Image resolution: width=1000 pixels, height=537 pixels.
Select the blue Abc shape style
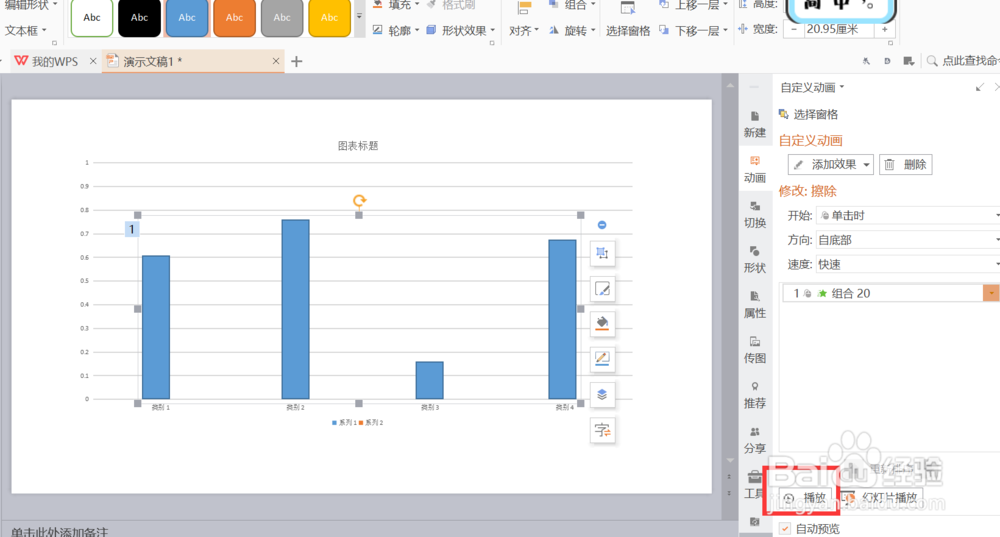point(187,18)
